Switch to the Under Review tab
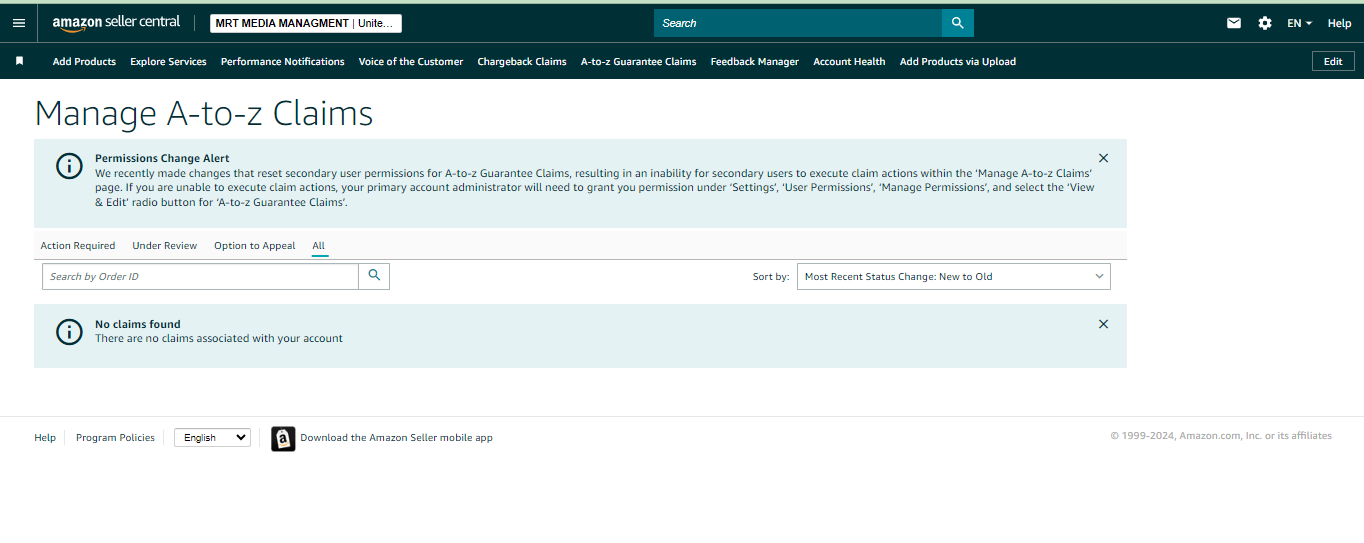The image size is (1364, 543). tap(165, 246)
